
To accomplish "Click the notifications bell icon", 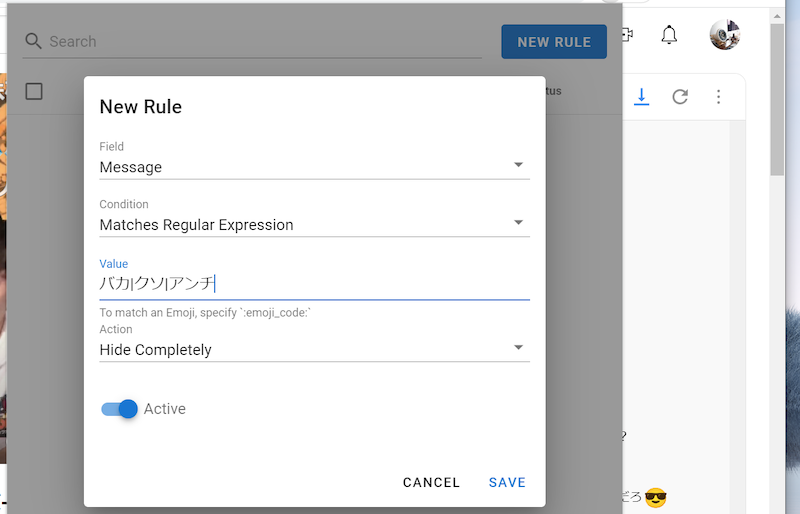I will pyautogui.click(x=669, y=35).
